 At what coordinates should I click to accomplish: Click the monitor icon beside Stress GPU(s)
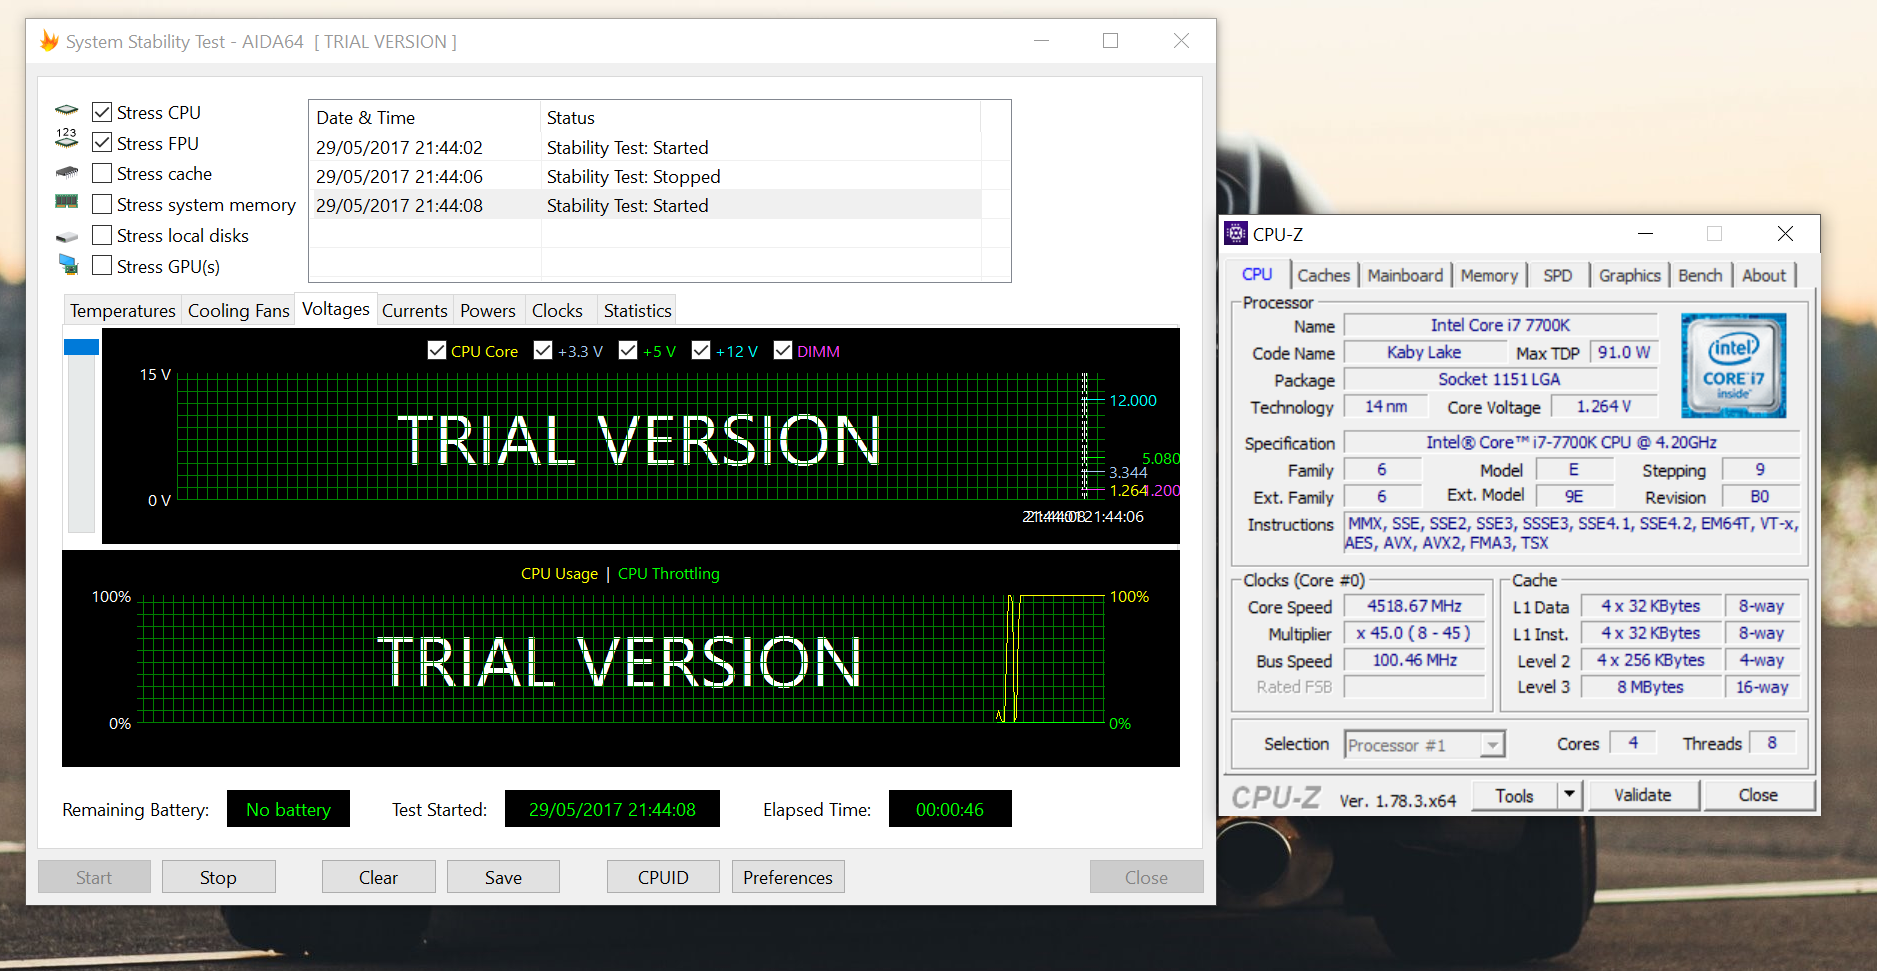pos(68,264)
